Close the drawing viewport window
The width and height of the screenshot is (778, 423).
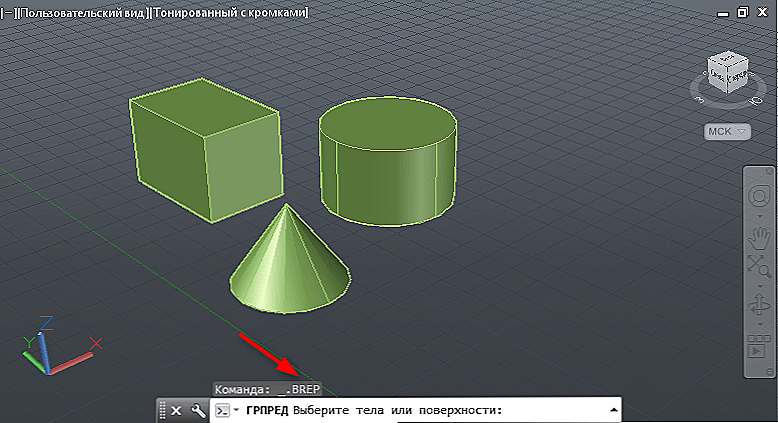pyautogui.click(x=763, y=12)
